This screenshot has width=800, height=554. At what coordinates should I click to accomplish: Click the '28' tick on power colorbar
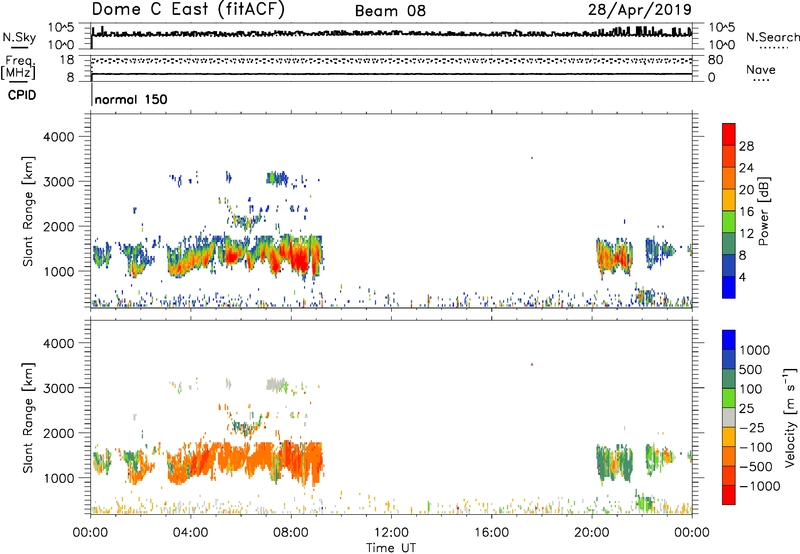[x=746, y=146]
